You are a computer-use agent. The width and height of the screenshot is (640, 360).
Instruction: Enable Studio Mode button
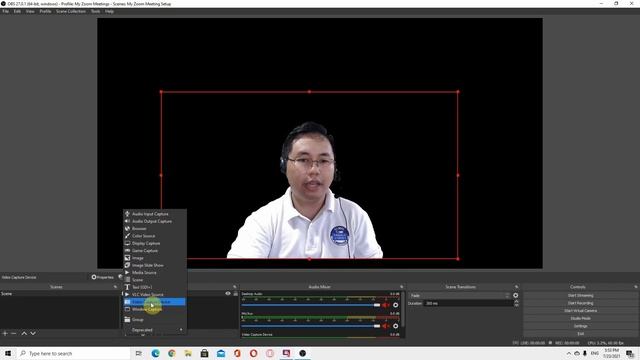[x=580, y=318]
